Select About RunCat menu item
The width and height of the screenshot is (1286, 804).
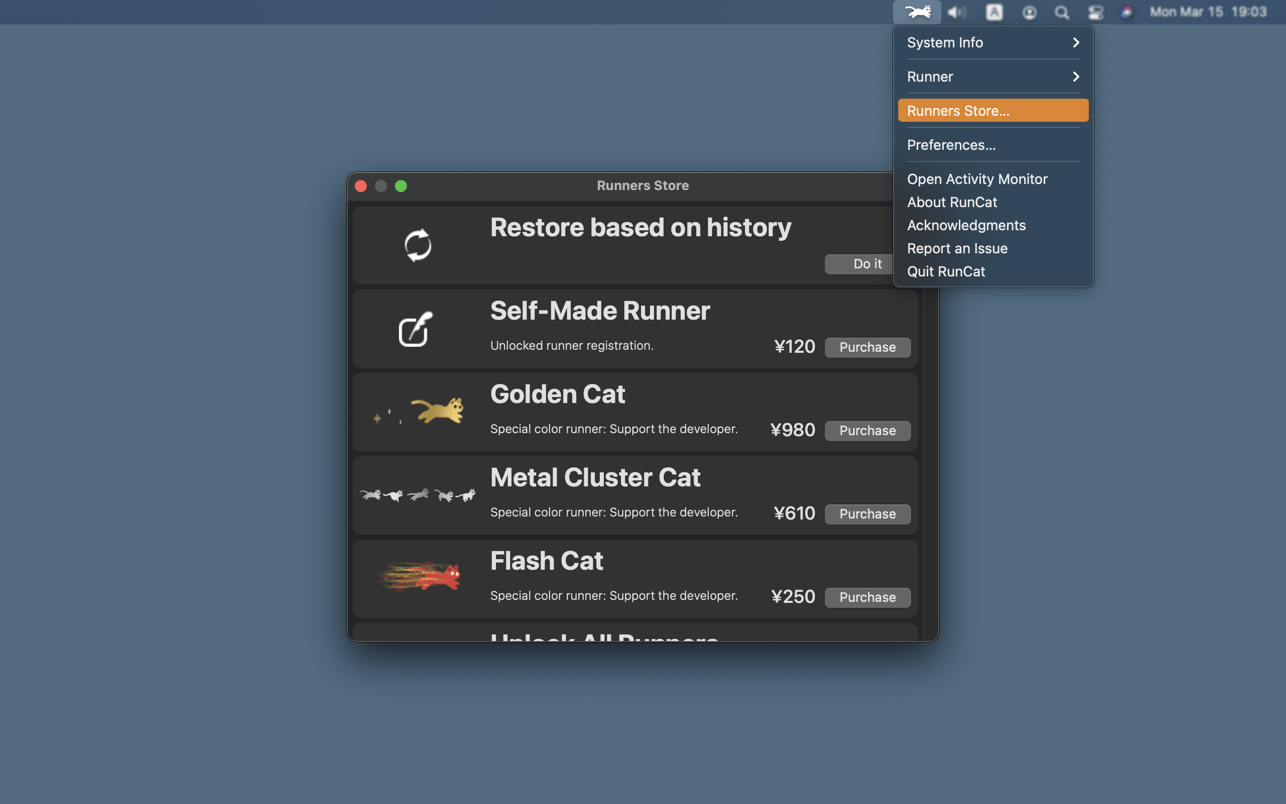[993, 202]
